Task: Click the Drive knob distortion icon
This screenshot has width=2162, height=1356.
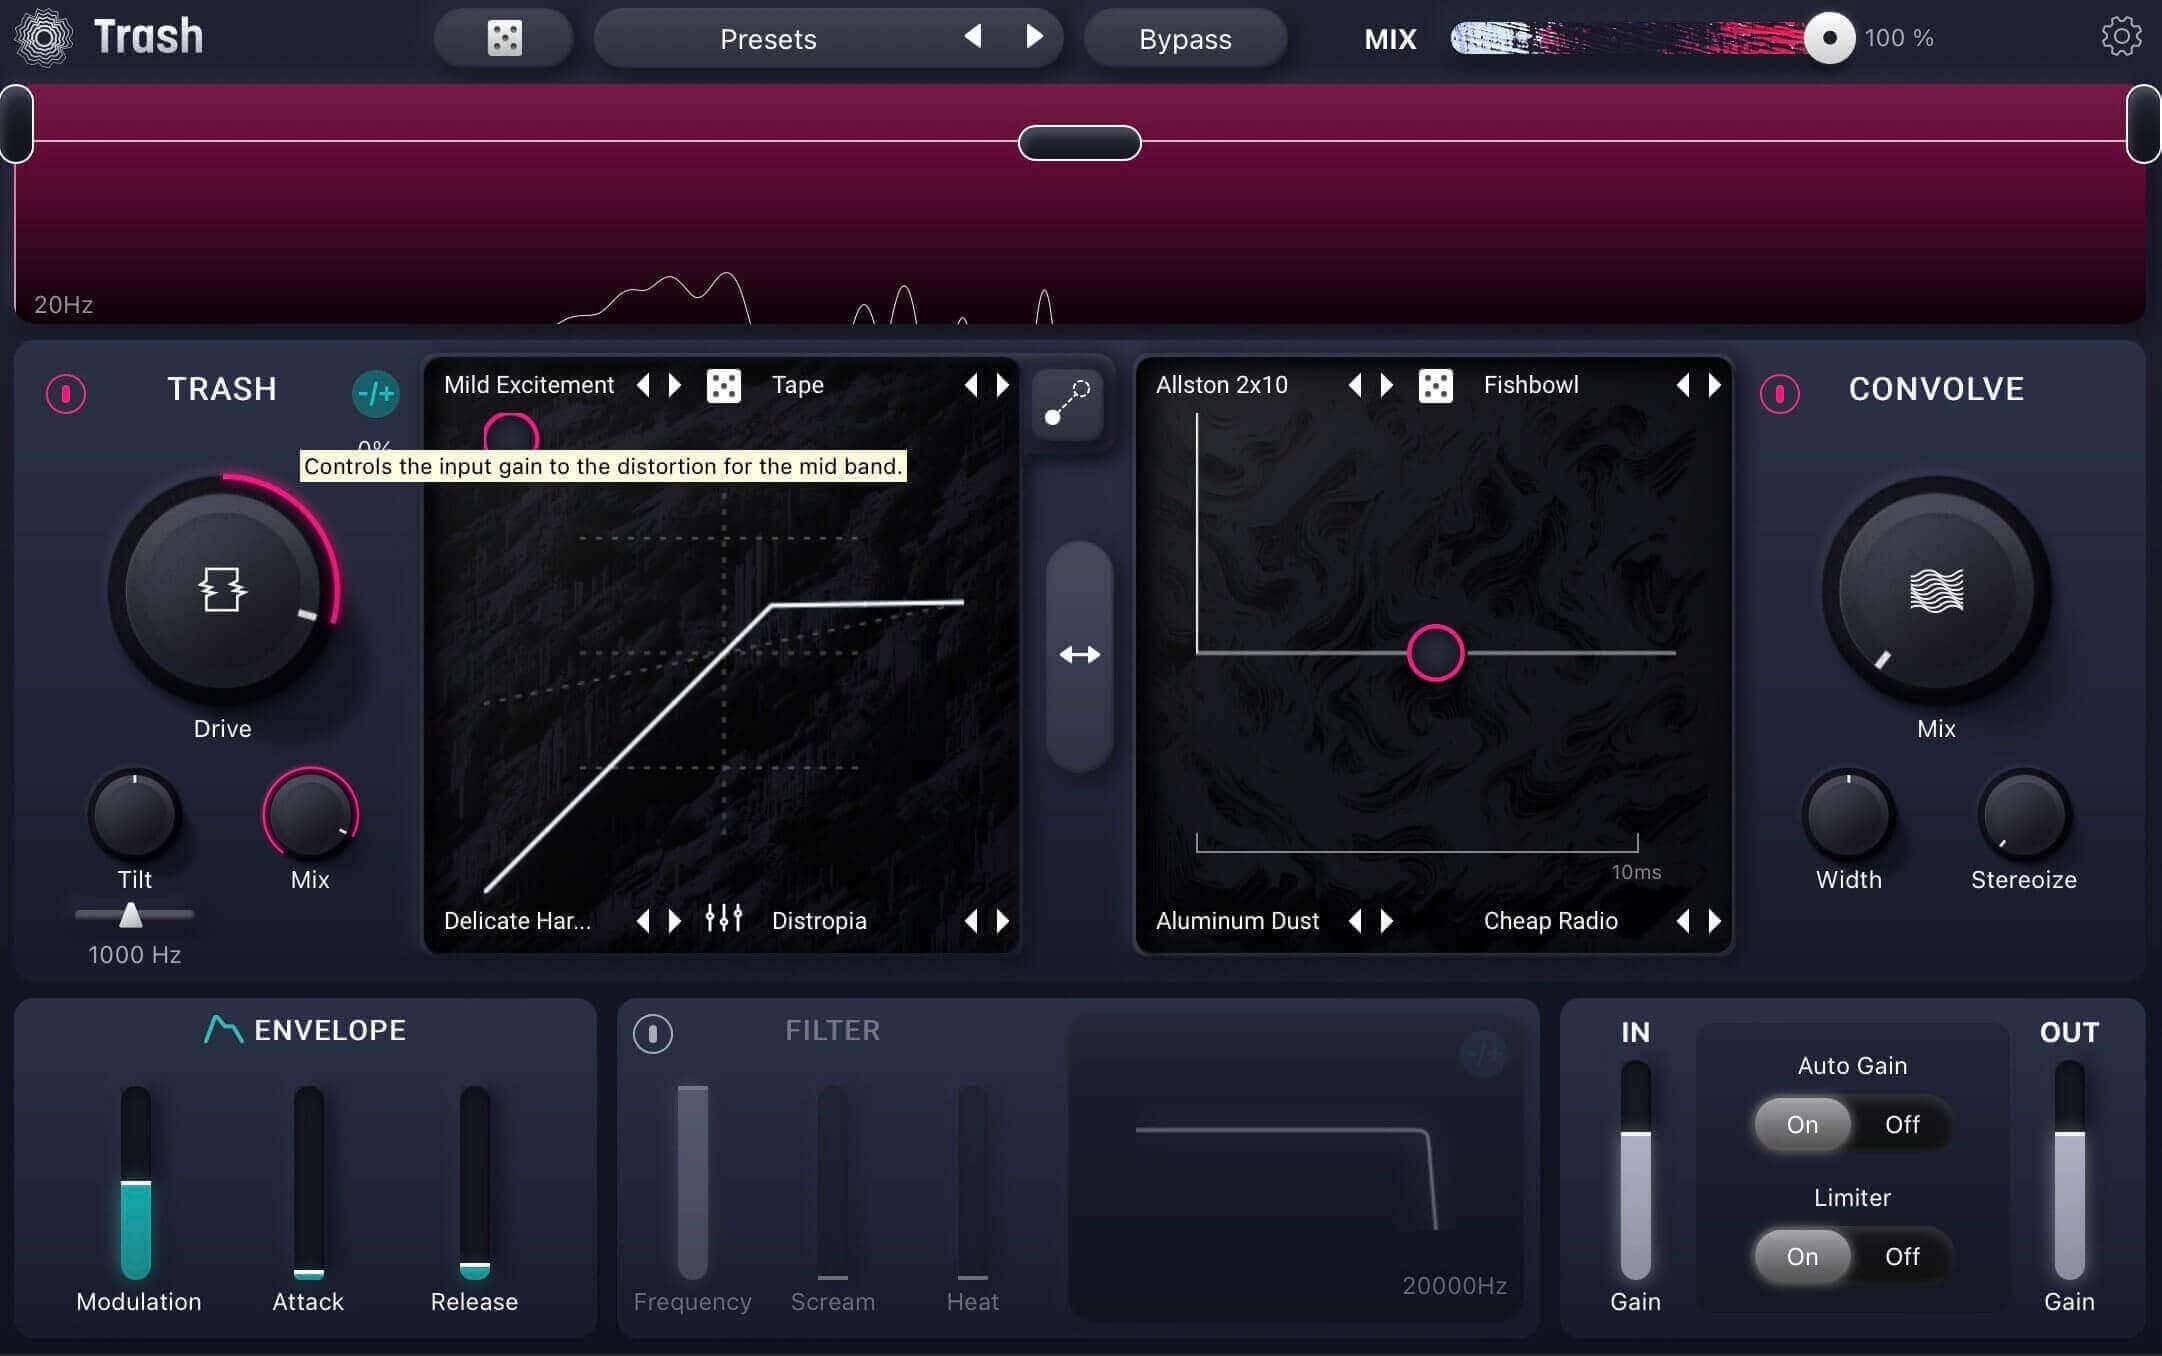Action: point(222,589)
